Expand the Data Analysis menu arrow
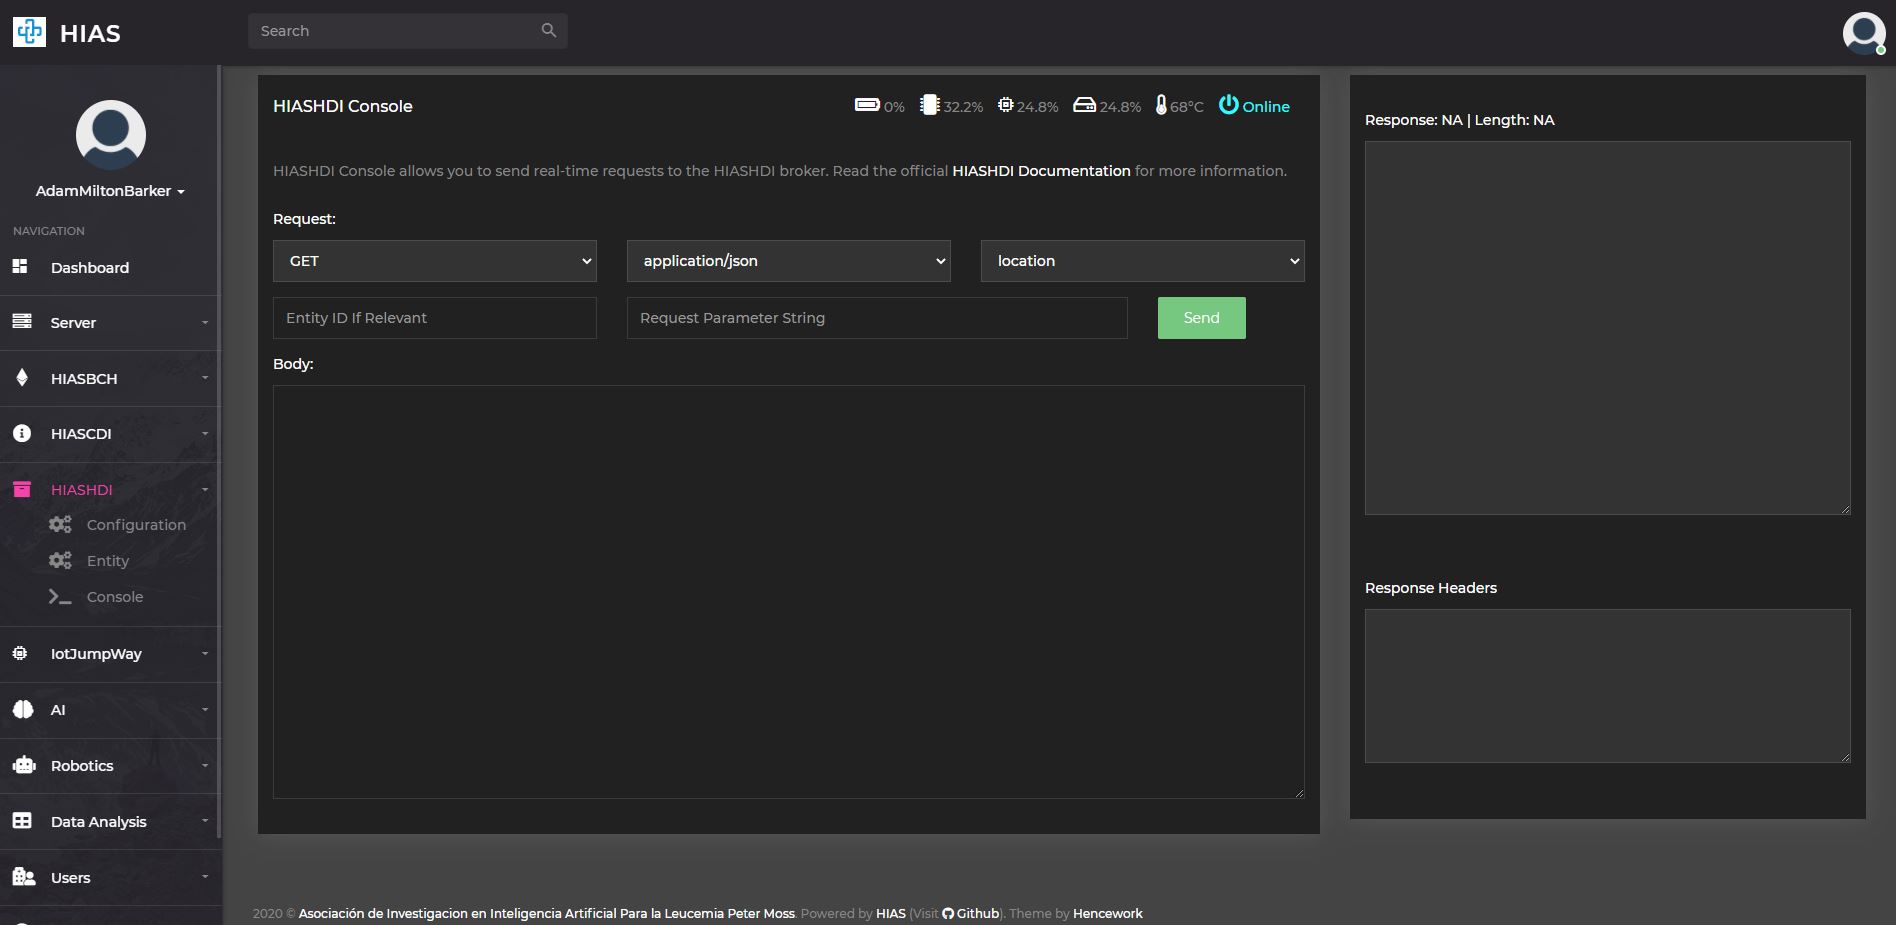 coord(205,822)
